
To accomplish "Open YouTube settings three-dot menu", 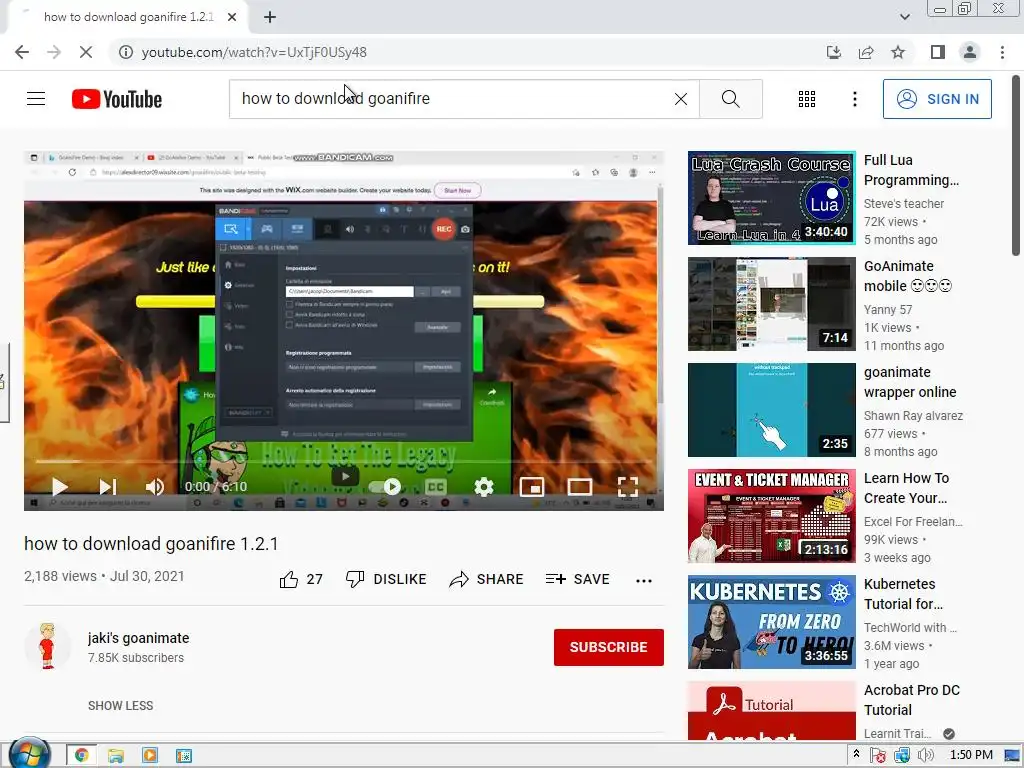I will [x=854, y=99].
